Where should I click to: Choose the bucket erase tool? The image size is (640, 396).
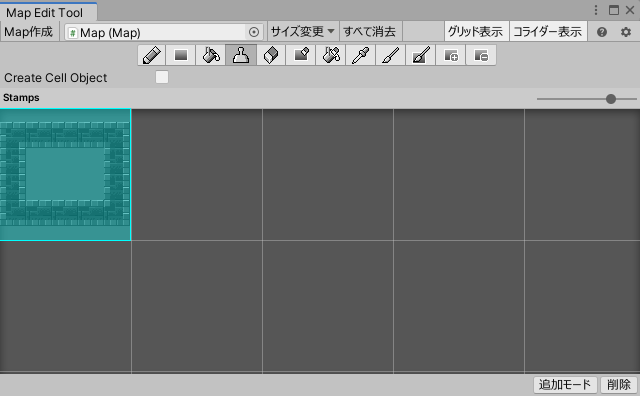331,55
